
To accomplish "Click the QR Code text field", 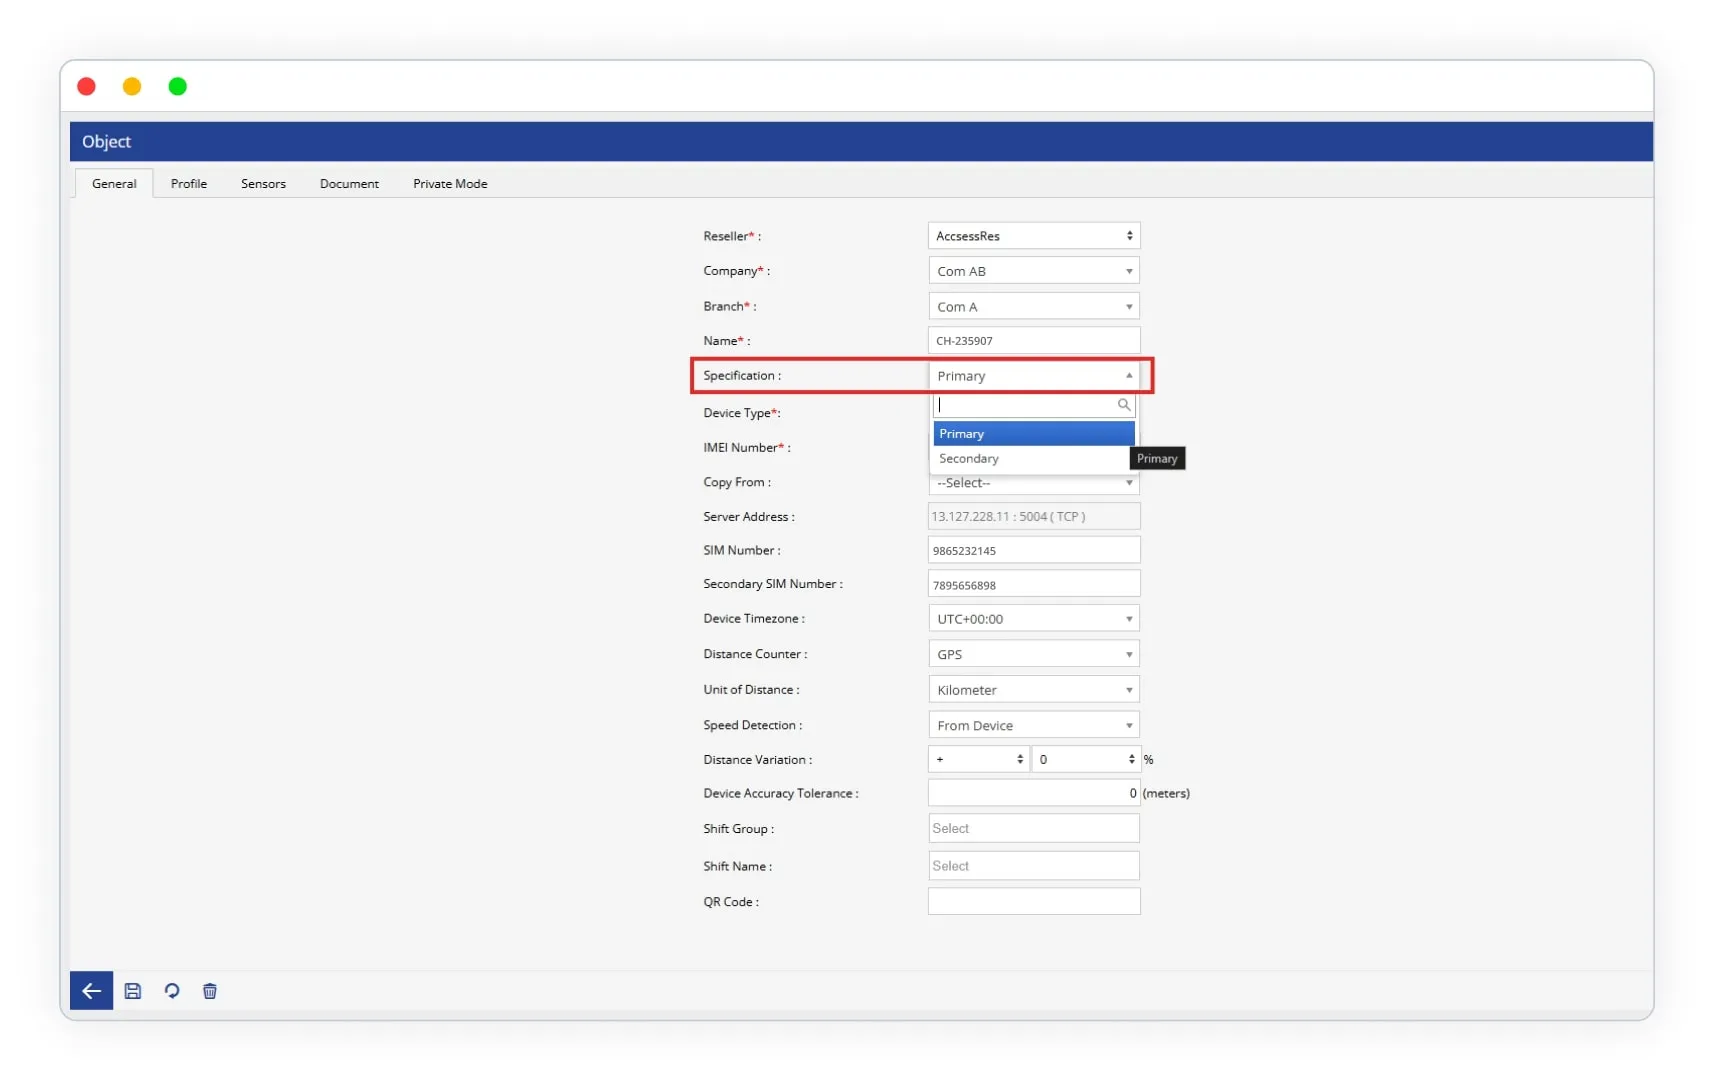I will 1033,902.
